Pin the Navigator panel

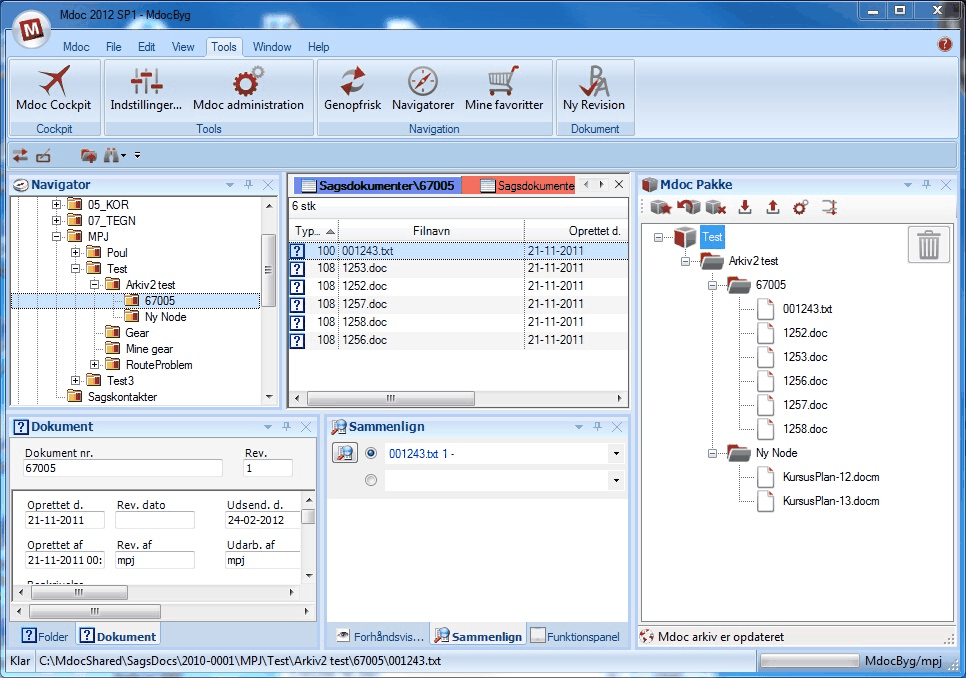[x=248, y=184]
